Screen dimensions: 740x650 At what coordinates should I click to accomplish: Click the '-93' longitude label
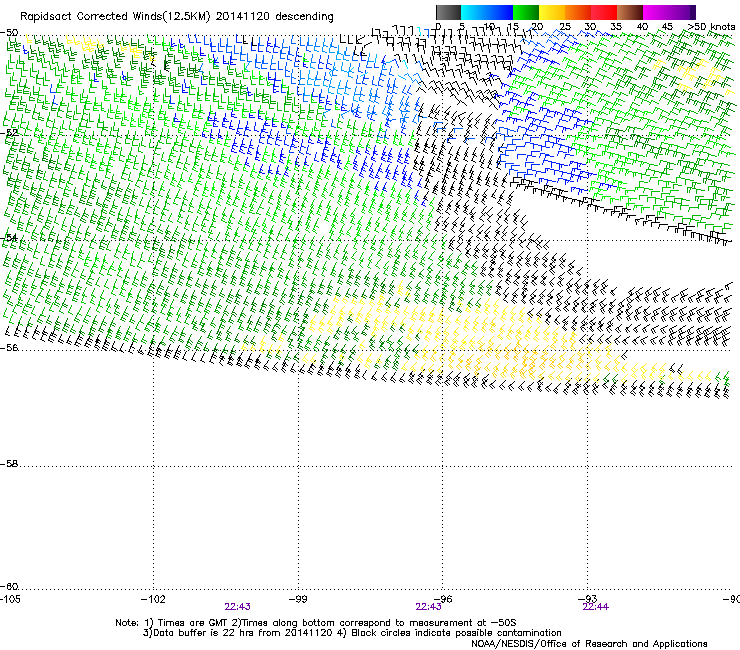click(587, 599)
